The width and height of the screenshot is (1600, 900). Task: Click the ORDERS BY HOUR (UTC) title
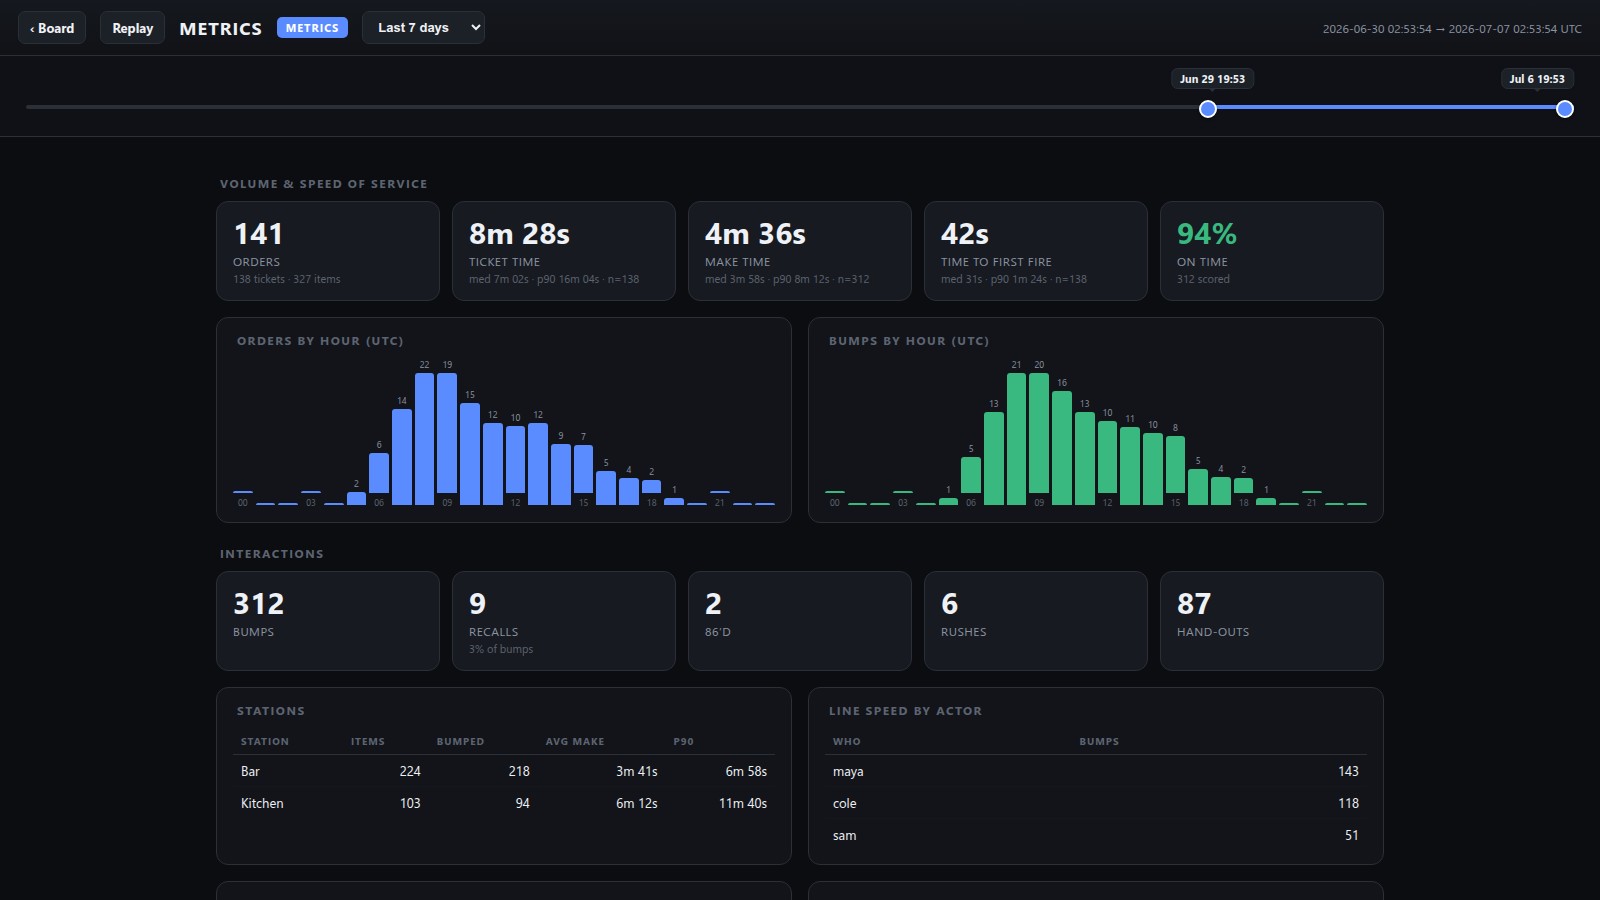pos(320,341)
